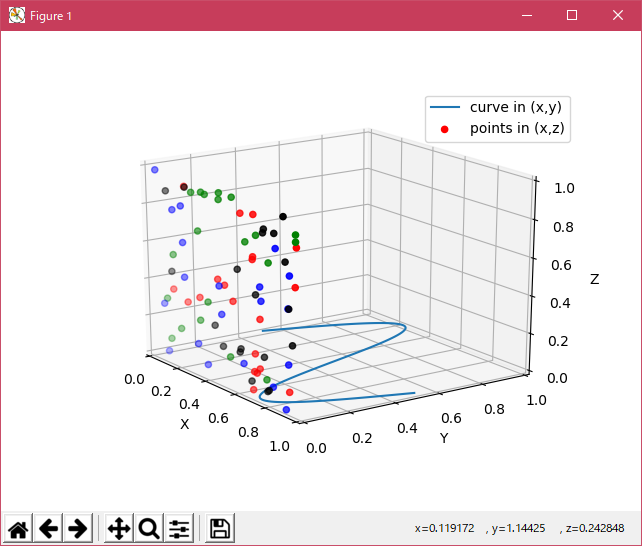Viewport: 642px width, 546px height.
Task: Click the z=0.242848 coordinate readout
Action: click(595, 528)
